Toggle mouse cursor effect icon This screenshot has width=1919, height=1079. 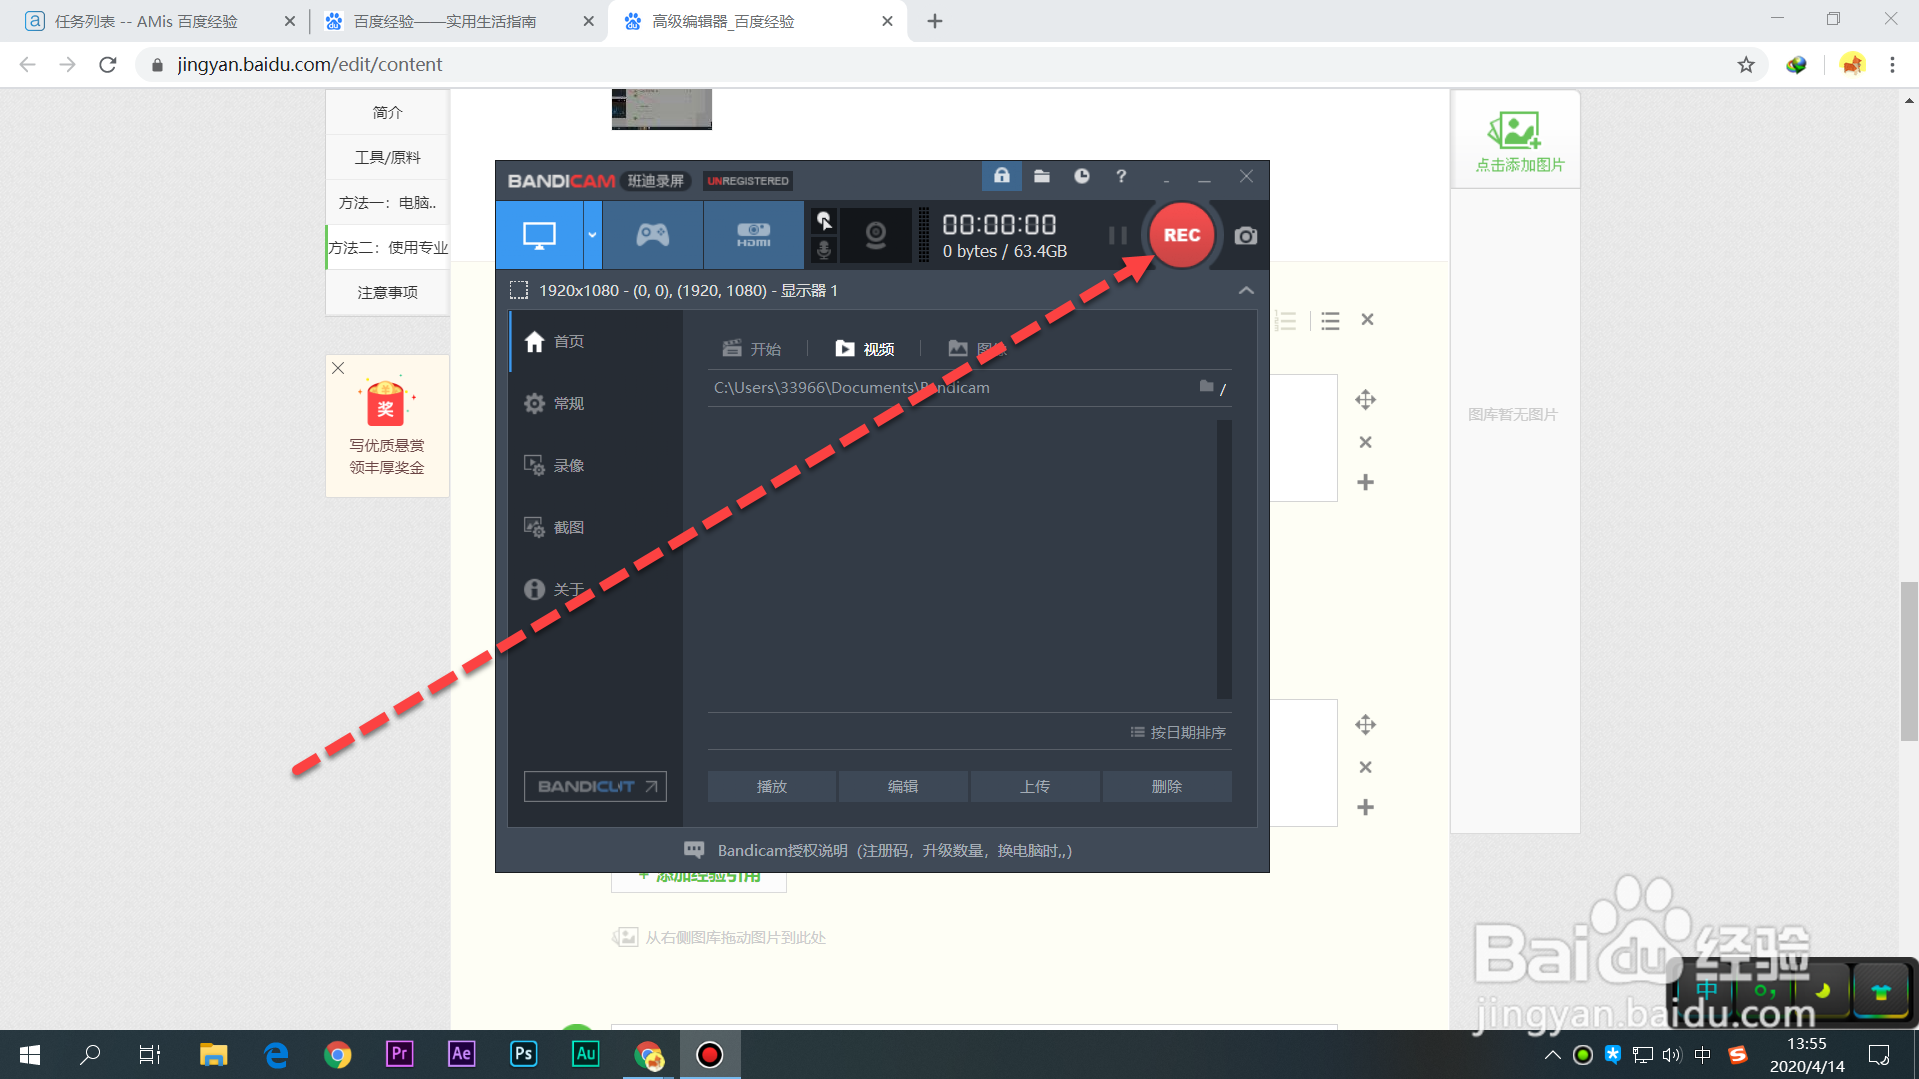824,220
